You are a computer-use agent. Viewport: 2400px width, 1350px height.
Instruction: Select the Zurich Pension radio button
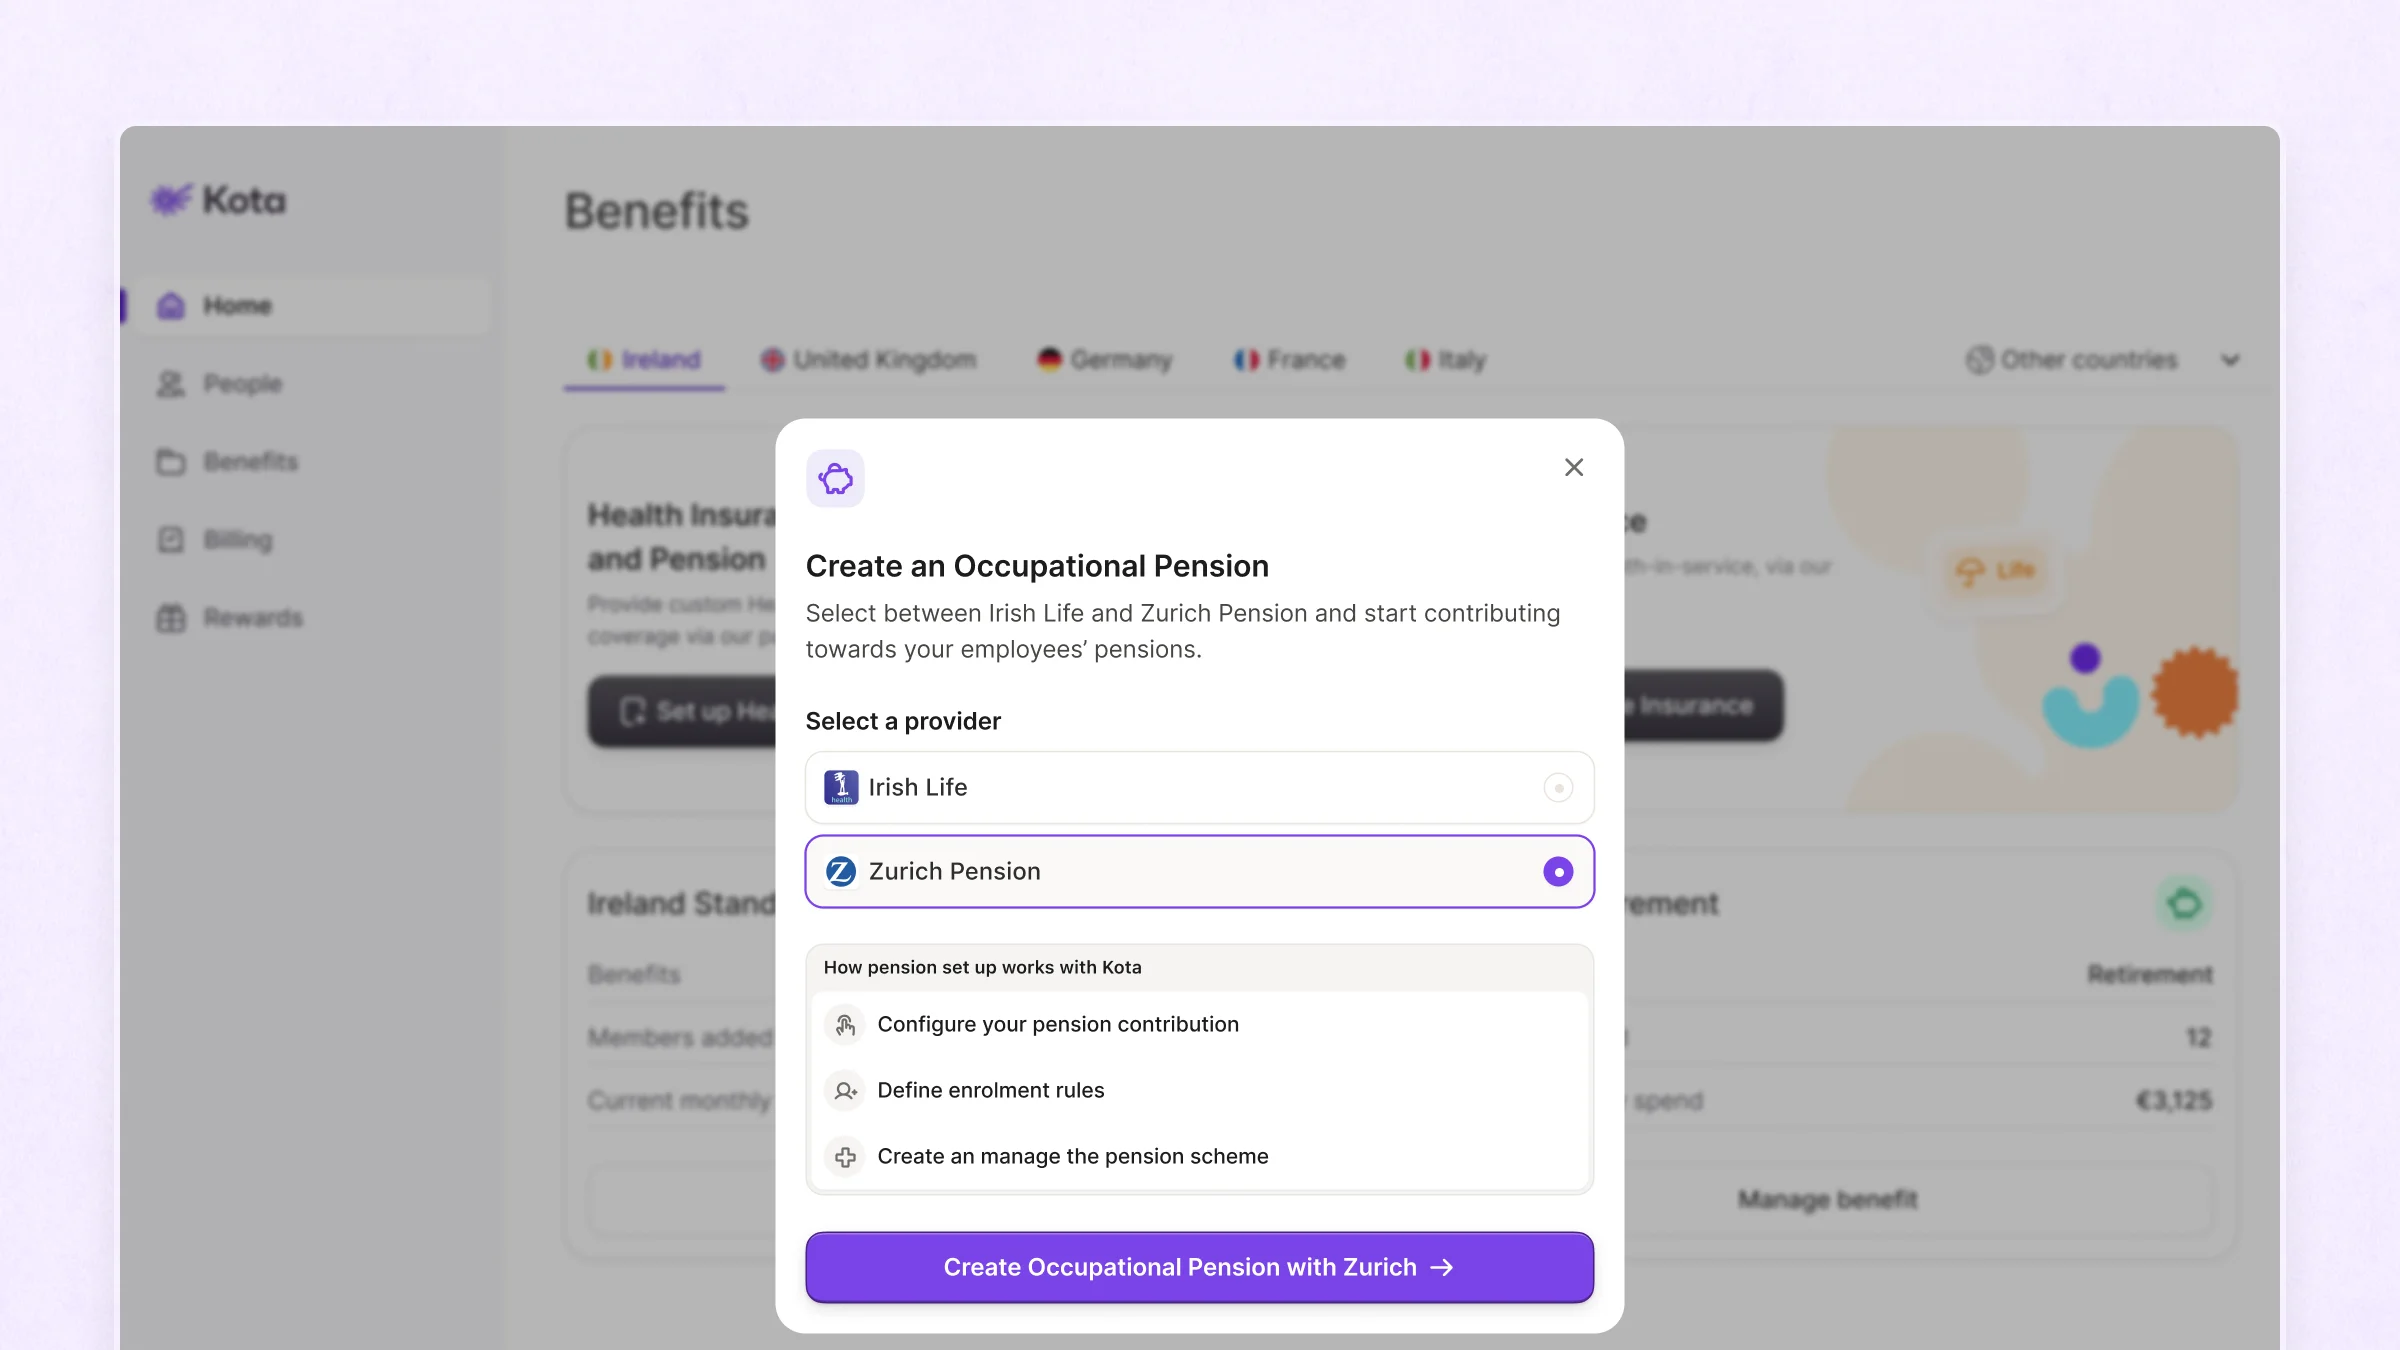pyautogui.click(x=1558, y=872)
